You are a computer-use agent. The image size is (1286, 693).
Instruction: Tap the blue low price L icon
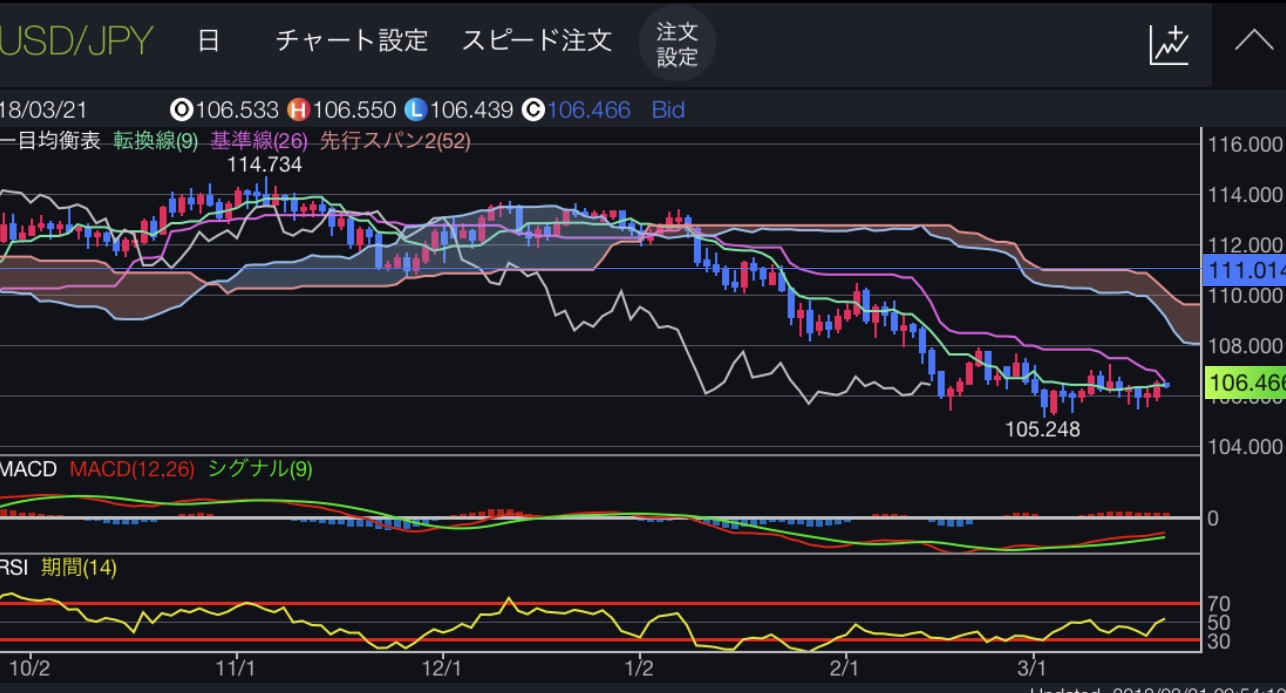tap(416, 110)
